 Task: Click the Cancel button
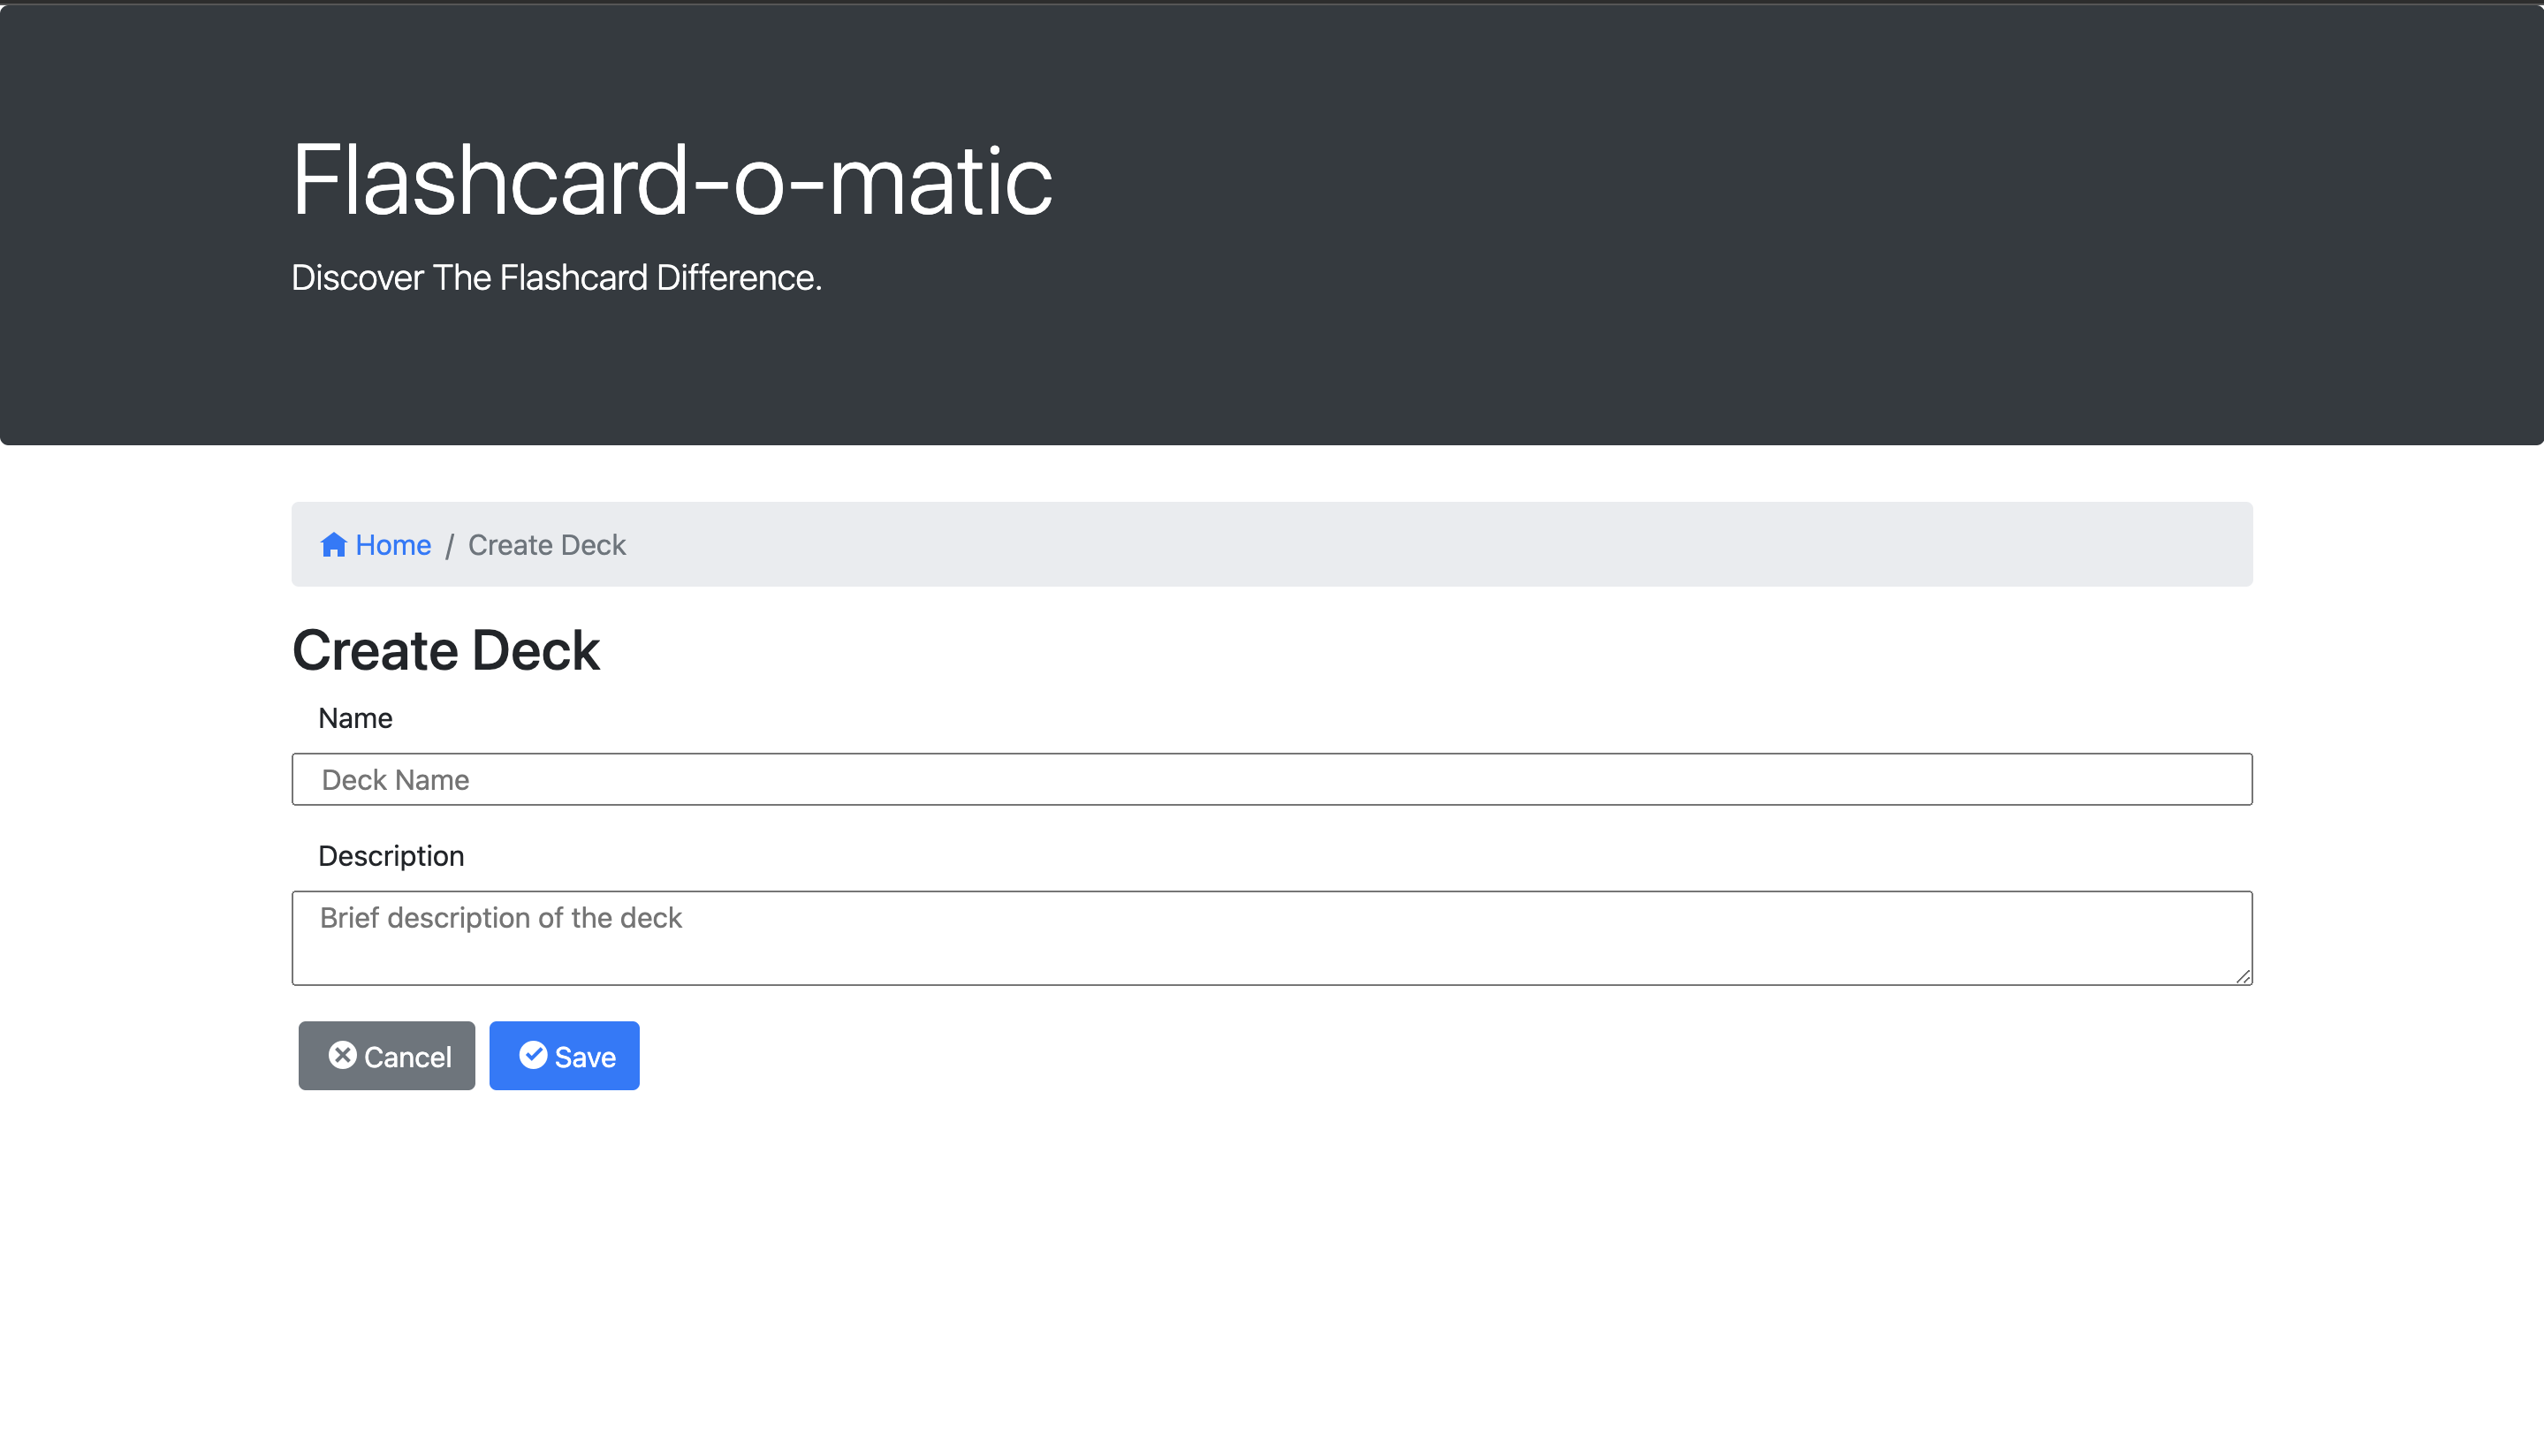(386, 1055)
